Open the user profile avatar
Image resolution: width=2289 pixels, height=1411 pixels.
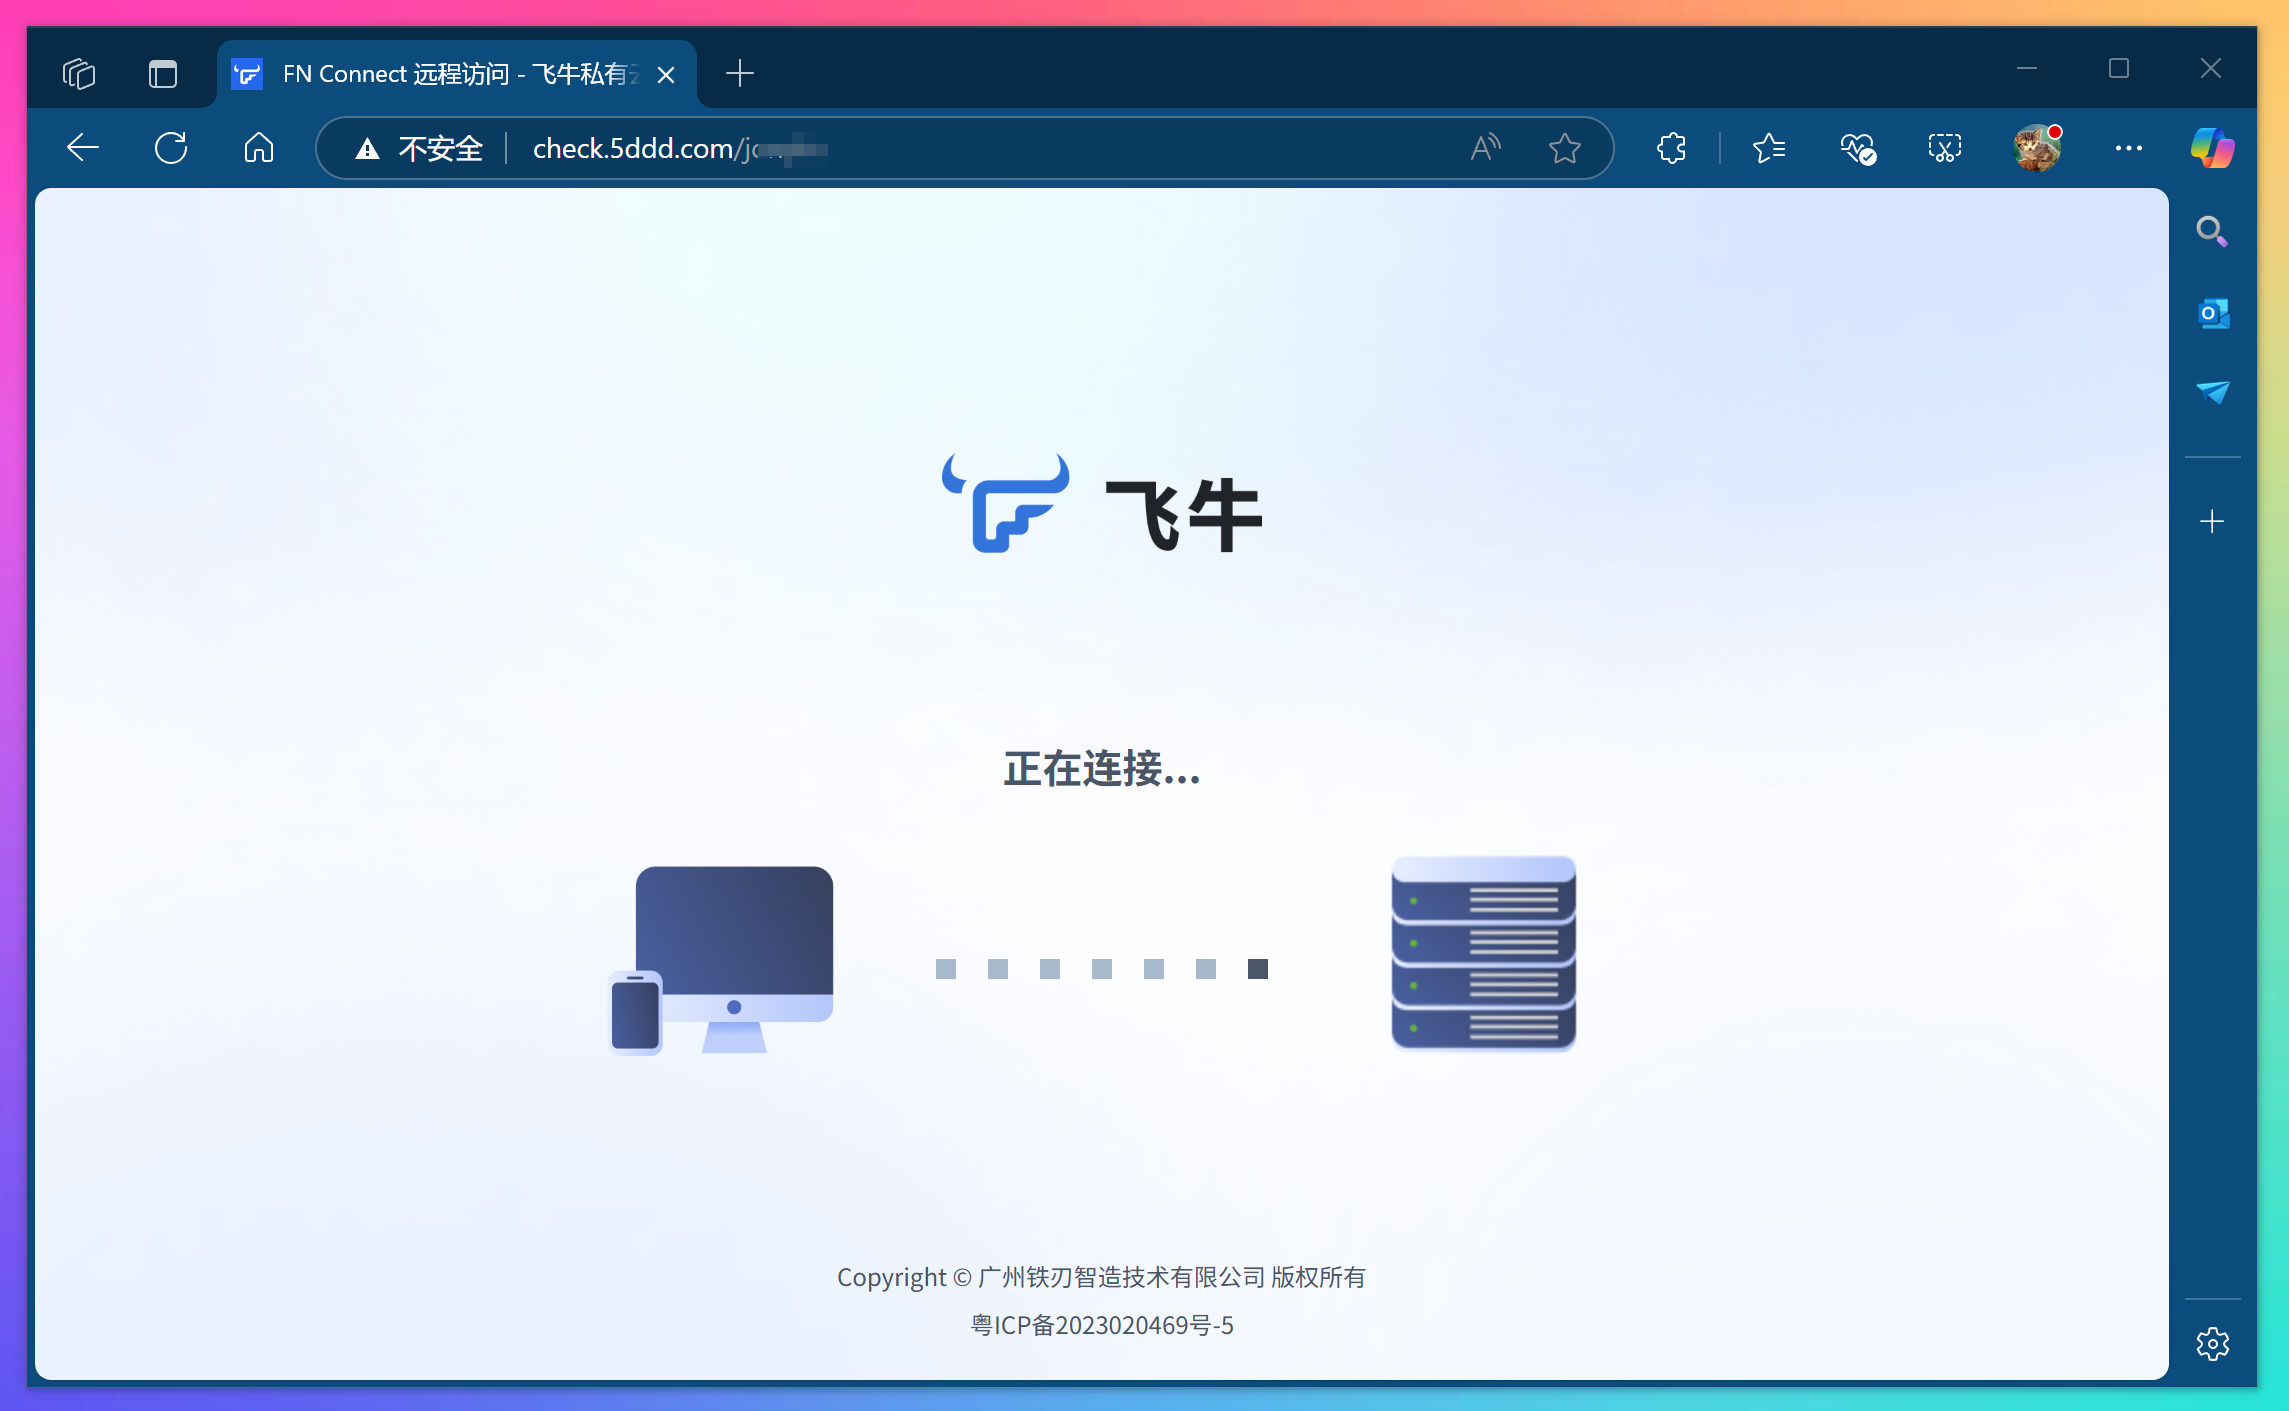2036,148
